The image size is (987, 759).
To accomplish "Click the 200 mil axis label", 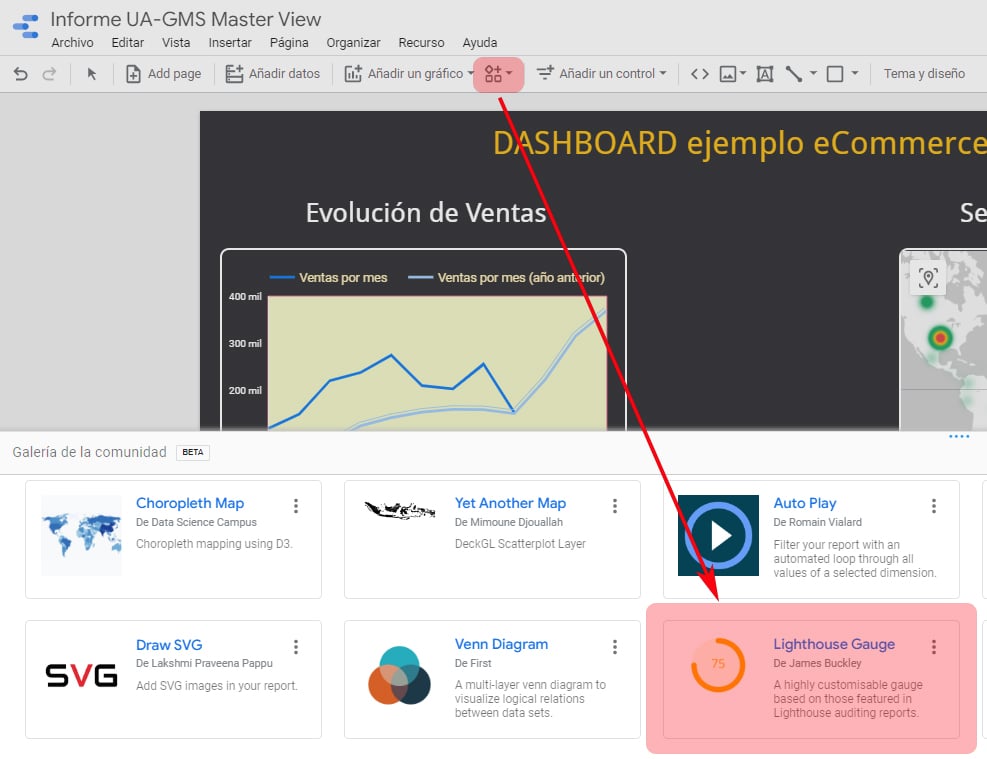I will [245, 391].
